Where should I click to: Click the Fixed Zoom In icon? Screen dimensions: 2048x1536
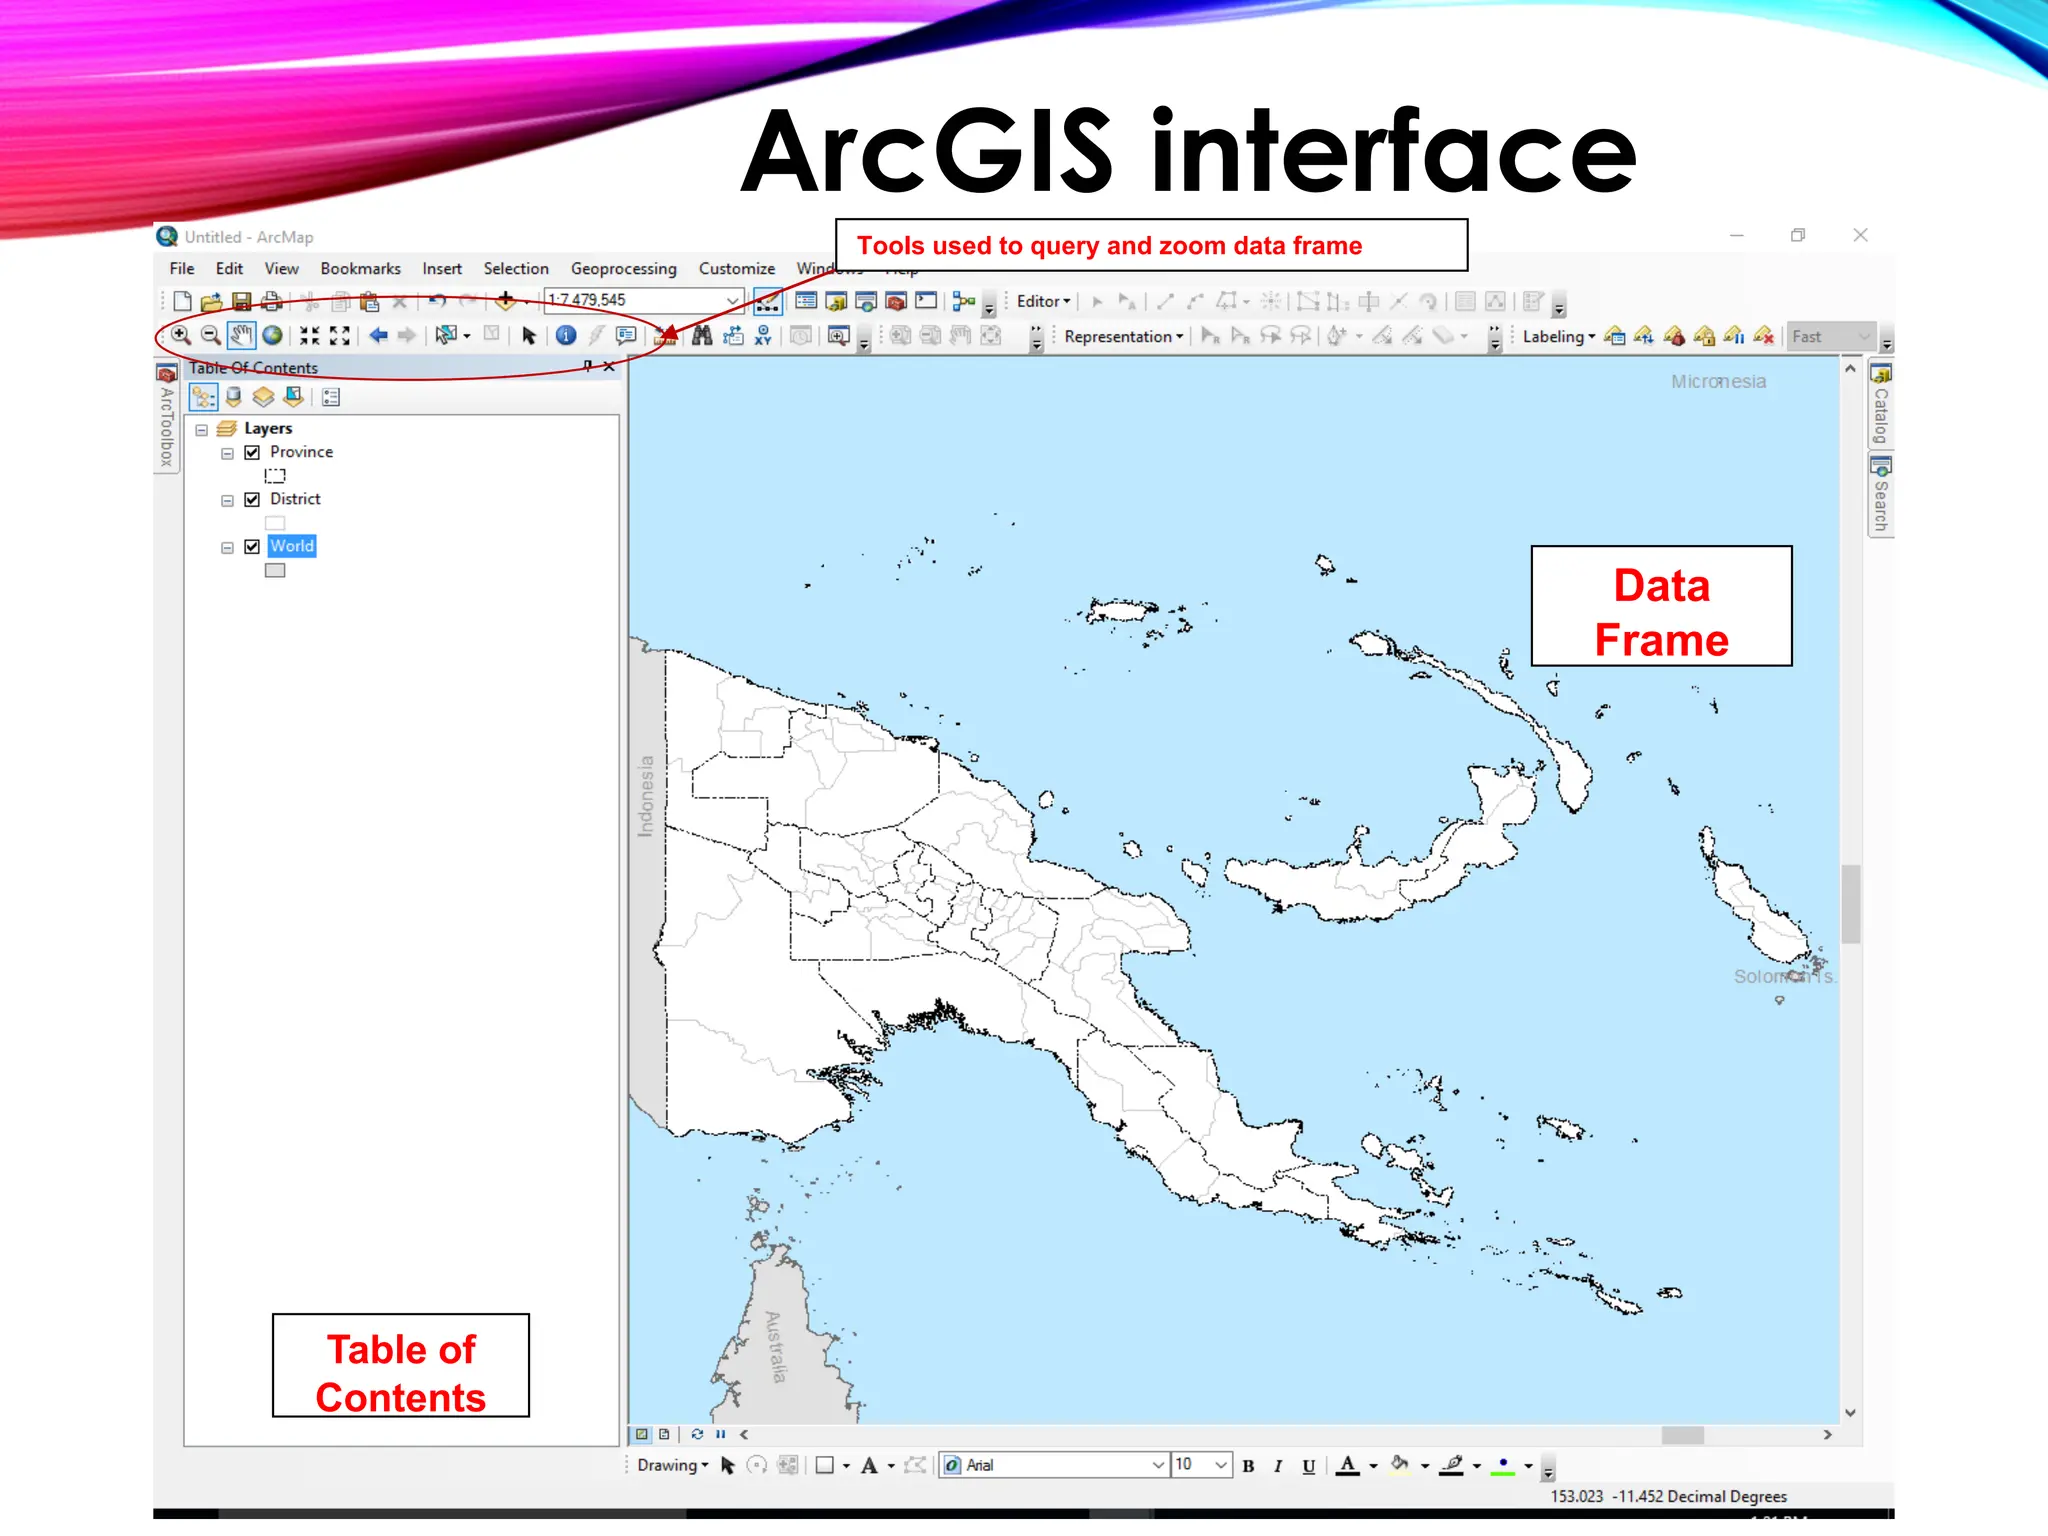(310, 336)
